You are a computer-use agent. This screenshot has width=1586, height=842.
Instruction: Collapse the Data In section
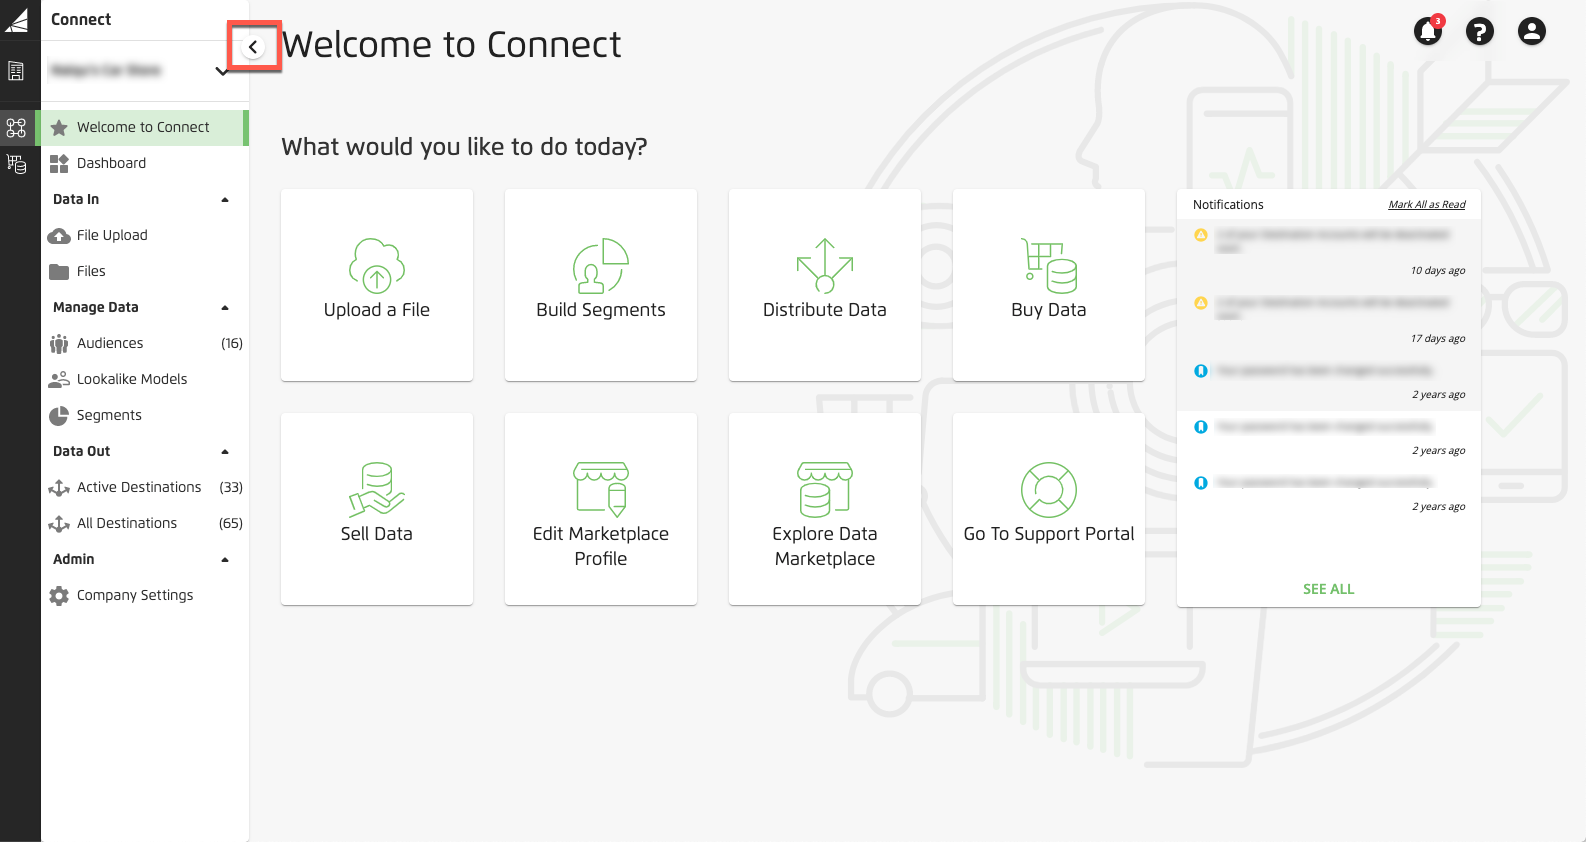225,200
